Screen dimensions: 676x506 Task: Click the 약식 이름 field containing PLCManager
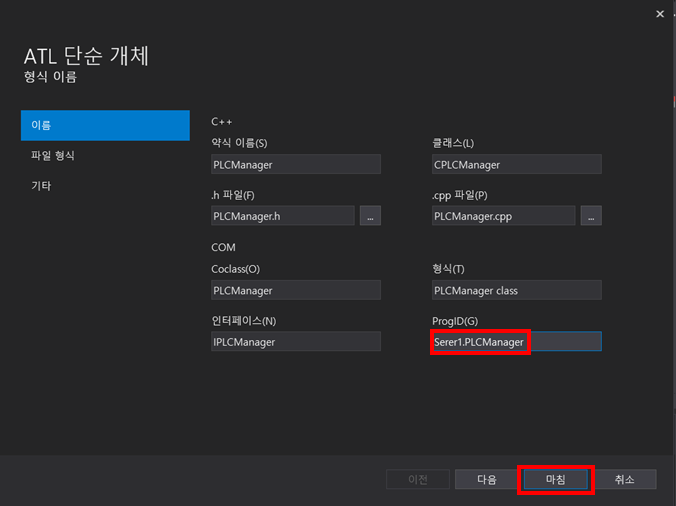(x=296, y=164)
